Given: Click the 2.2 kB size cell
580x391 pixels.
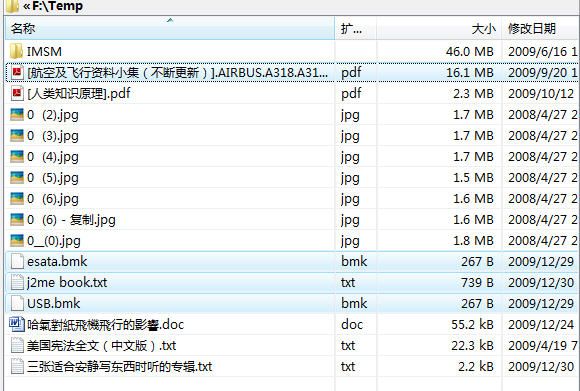Looking at the screenshot, I should (476, 367).
